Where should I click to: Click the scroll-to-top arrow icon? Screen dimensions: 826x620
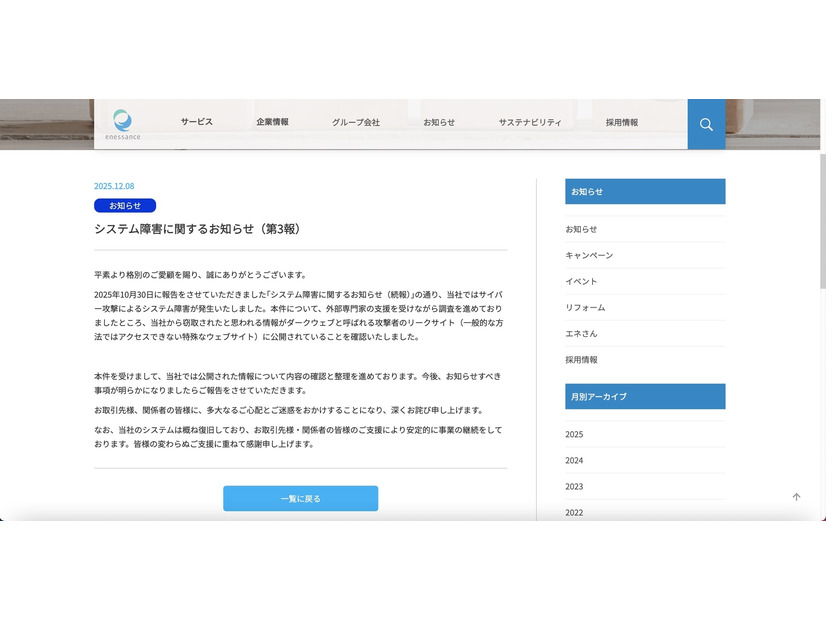(x=796, y=497)
